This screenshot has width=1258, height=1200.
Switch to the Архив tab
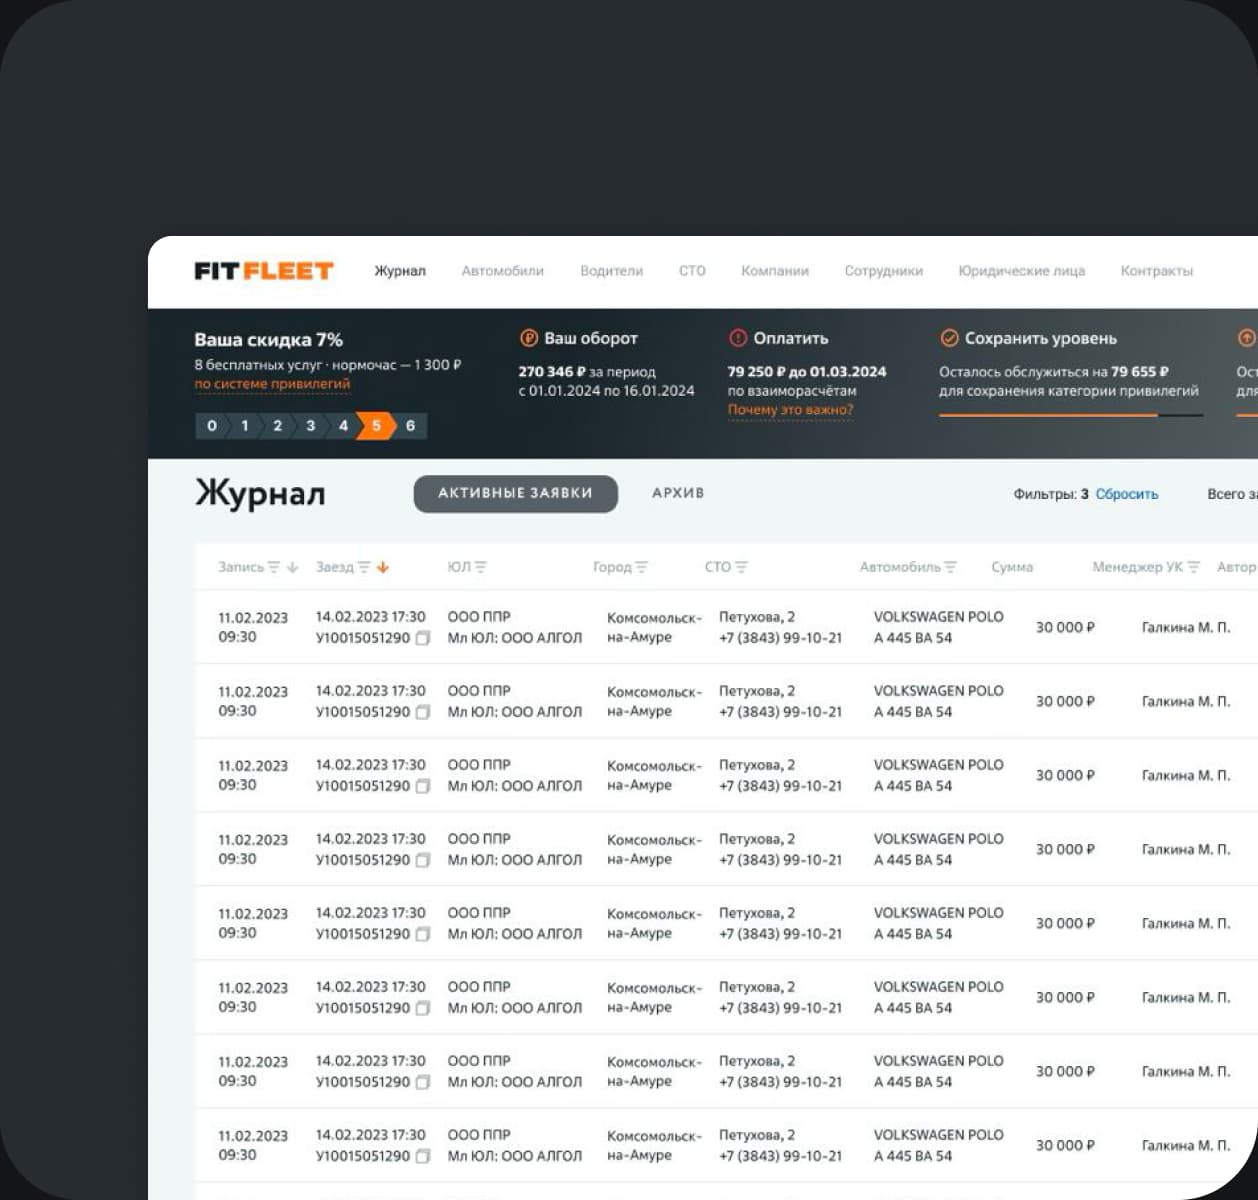(x=678, y=493)
